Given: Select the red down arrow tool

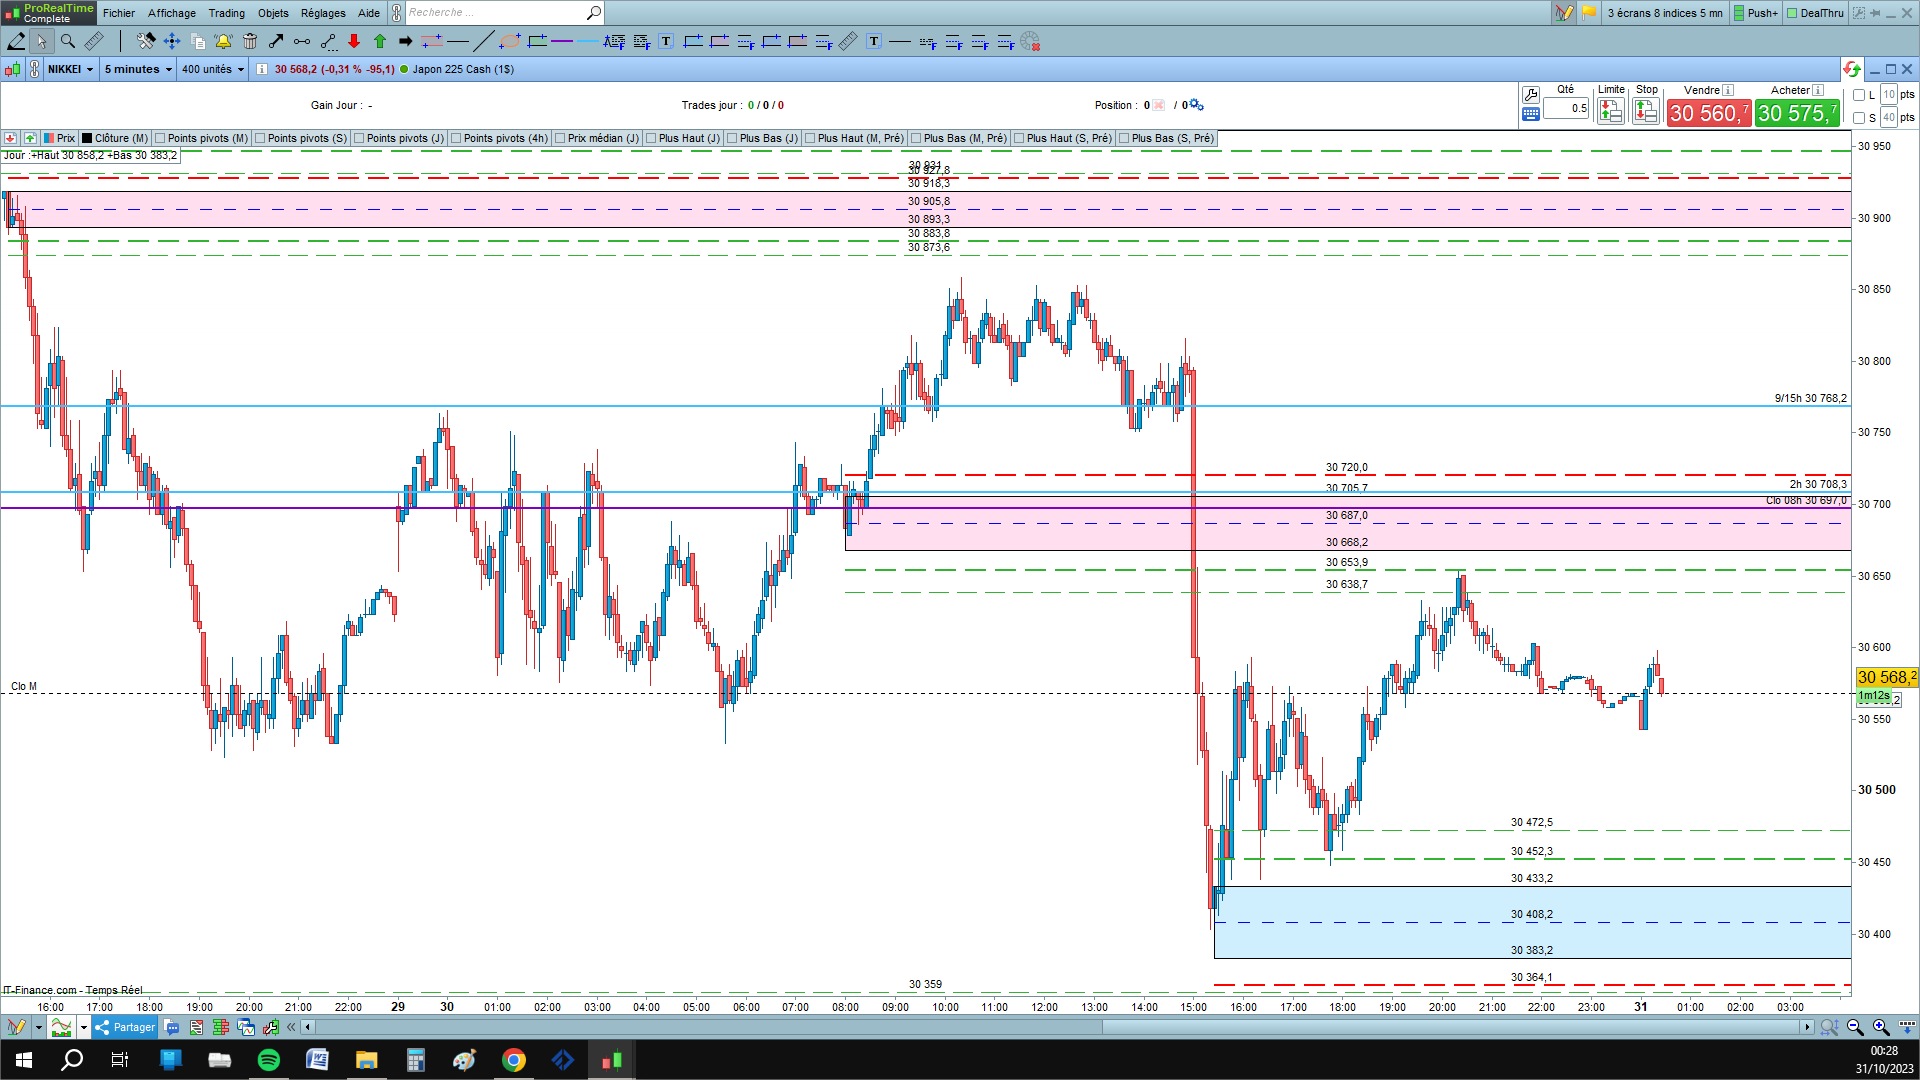Looking at the screenshot, I should pyautogui.click(x=354, y=41).
